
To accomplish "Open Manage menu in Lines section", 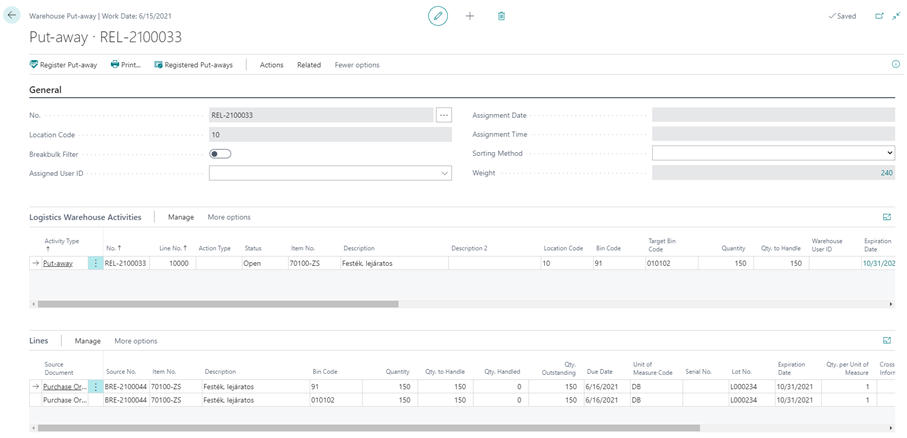I will [88, 341].
